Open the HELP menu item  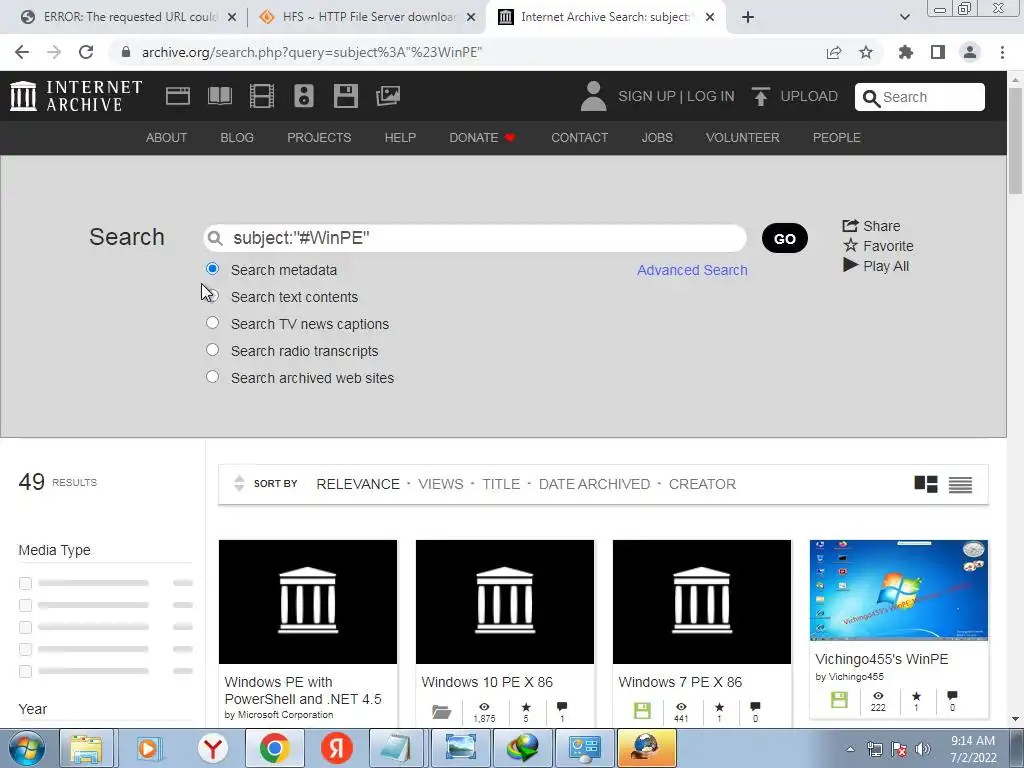pos(400,138)
